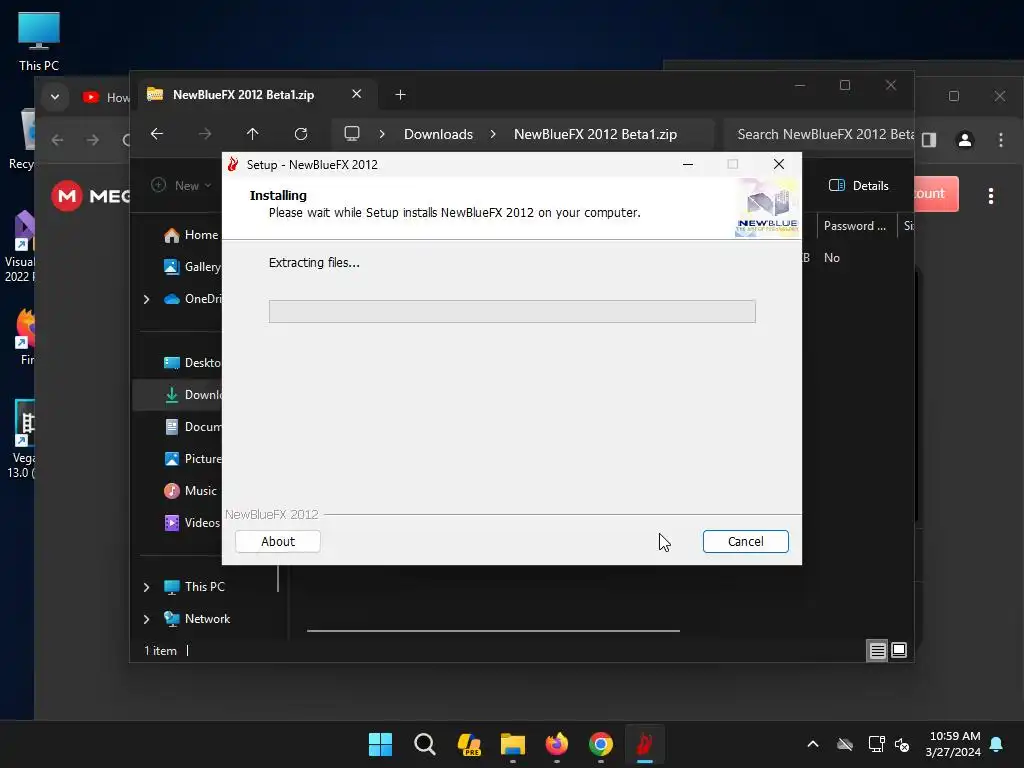Click the Setup window flame icon

tap(233, 165)
